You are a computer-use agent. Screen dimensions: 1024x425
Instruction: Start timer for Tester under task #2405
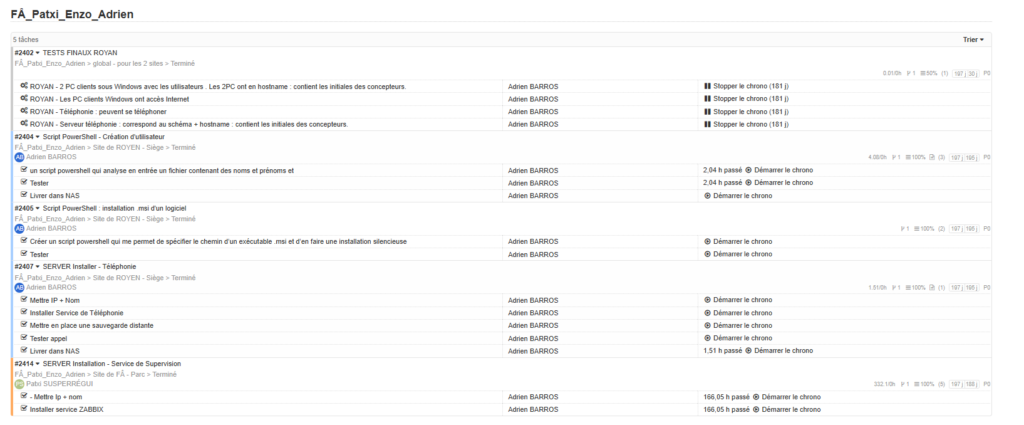click(x=738, y=254)
